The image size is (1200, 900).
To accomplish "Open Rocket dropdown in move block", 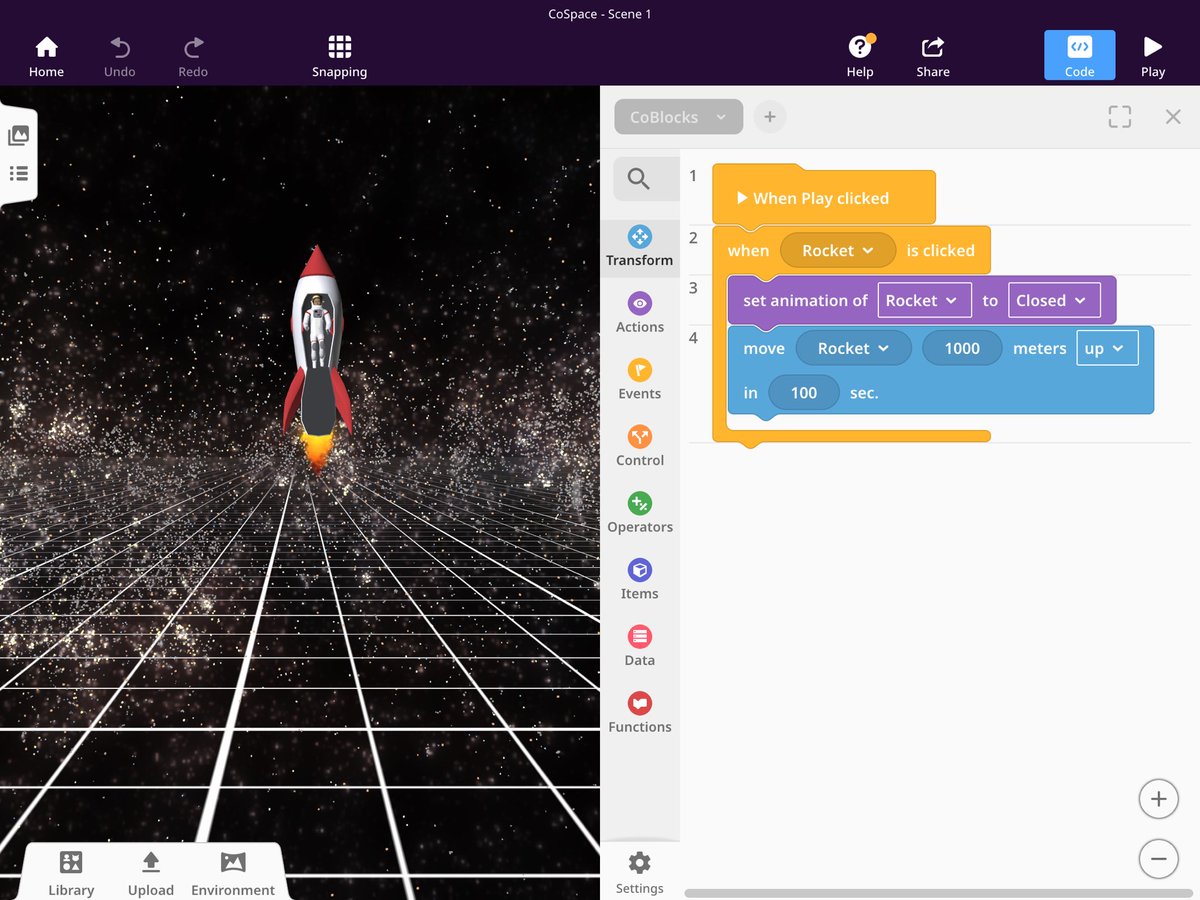I will [x=853, y=348].
